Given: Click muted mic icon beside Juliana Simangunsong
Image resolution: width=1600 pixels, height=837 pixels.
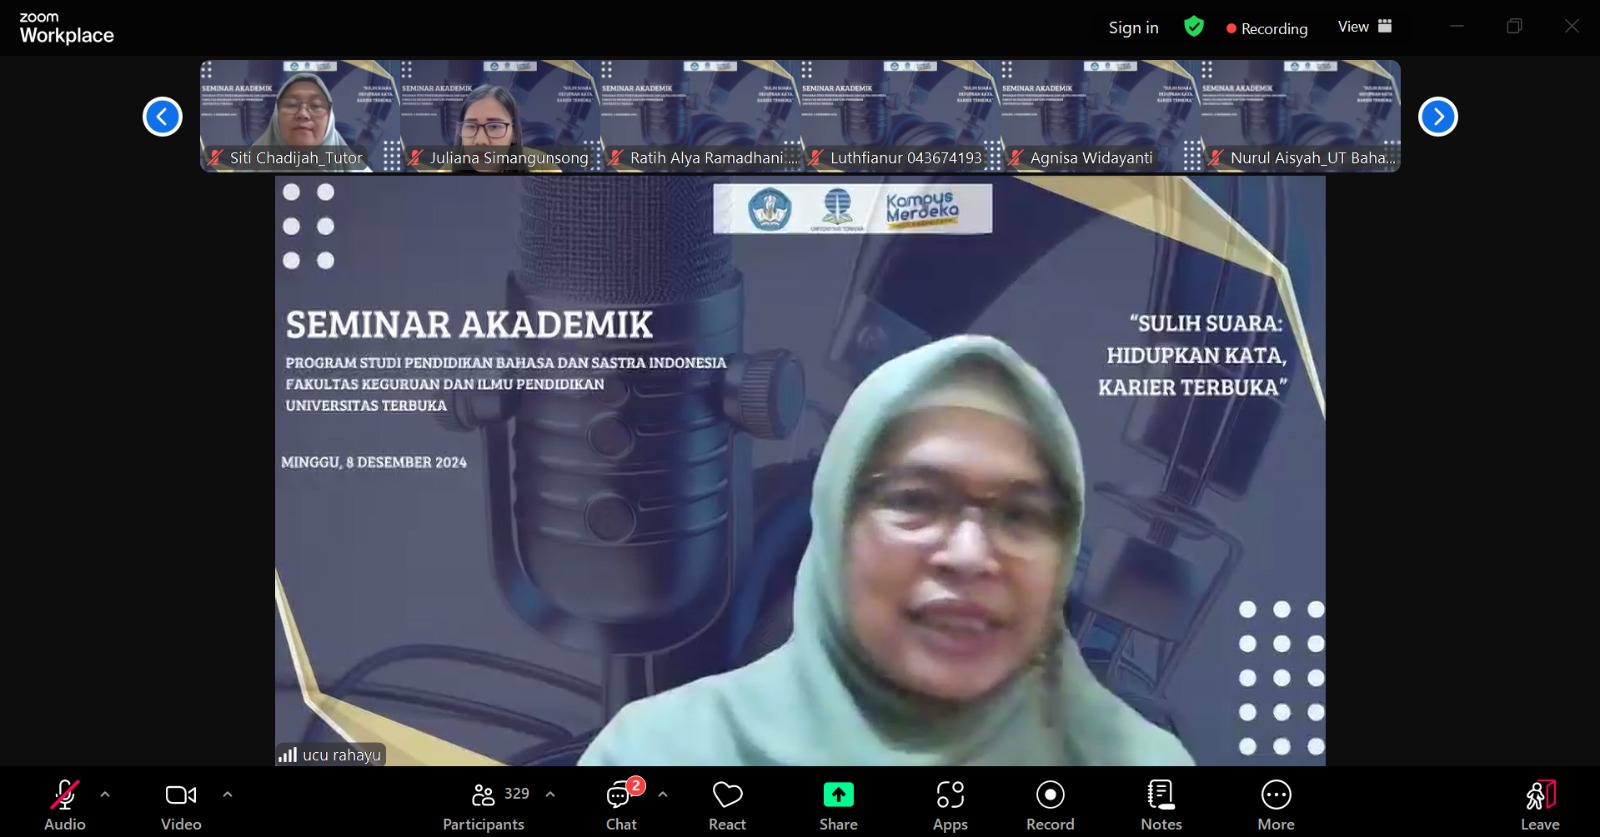Looking at the screenshot, I should pos(416,157).
